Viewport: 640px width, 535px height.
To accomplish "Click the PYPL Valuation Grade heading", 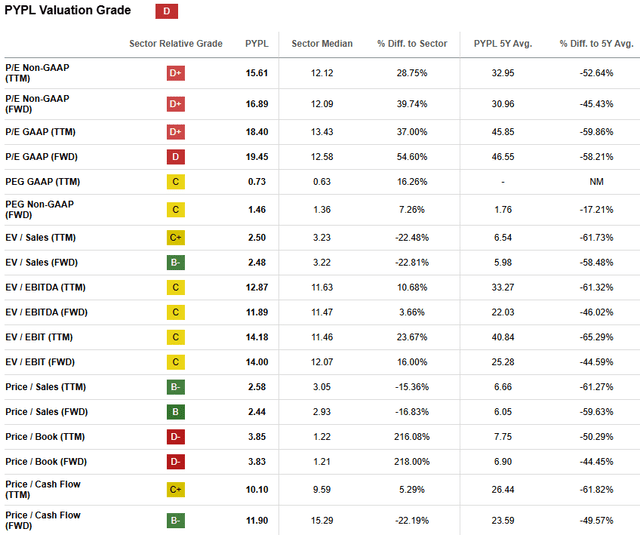I will (x=68, y=10).
